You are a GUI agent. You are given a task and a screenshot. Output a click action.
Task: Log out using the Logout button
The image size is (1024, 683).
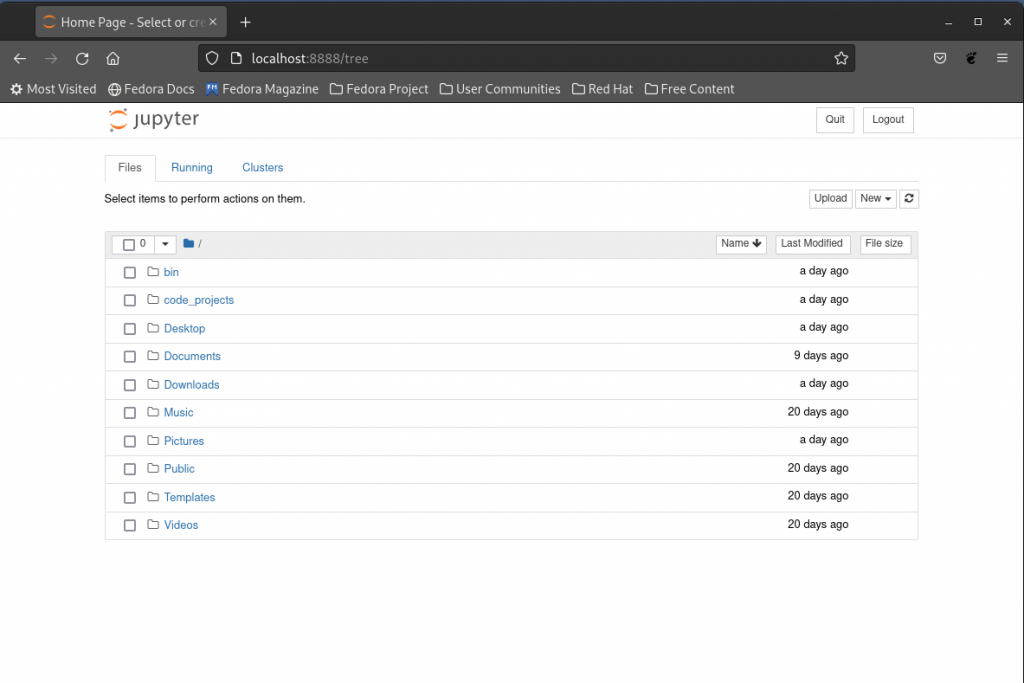pyautogui.click(x=887, y=120)
